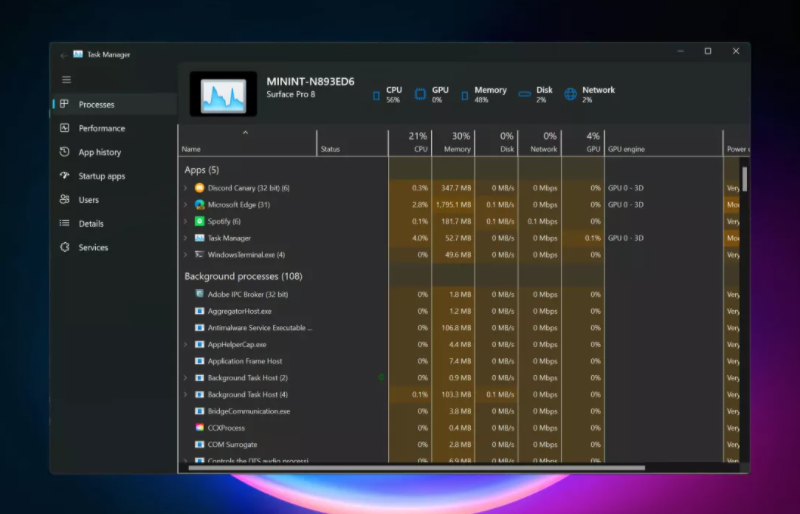800x514 pixels.
Task: Select the AggregatorHost.exe process
Action: (459, 311)
